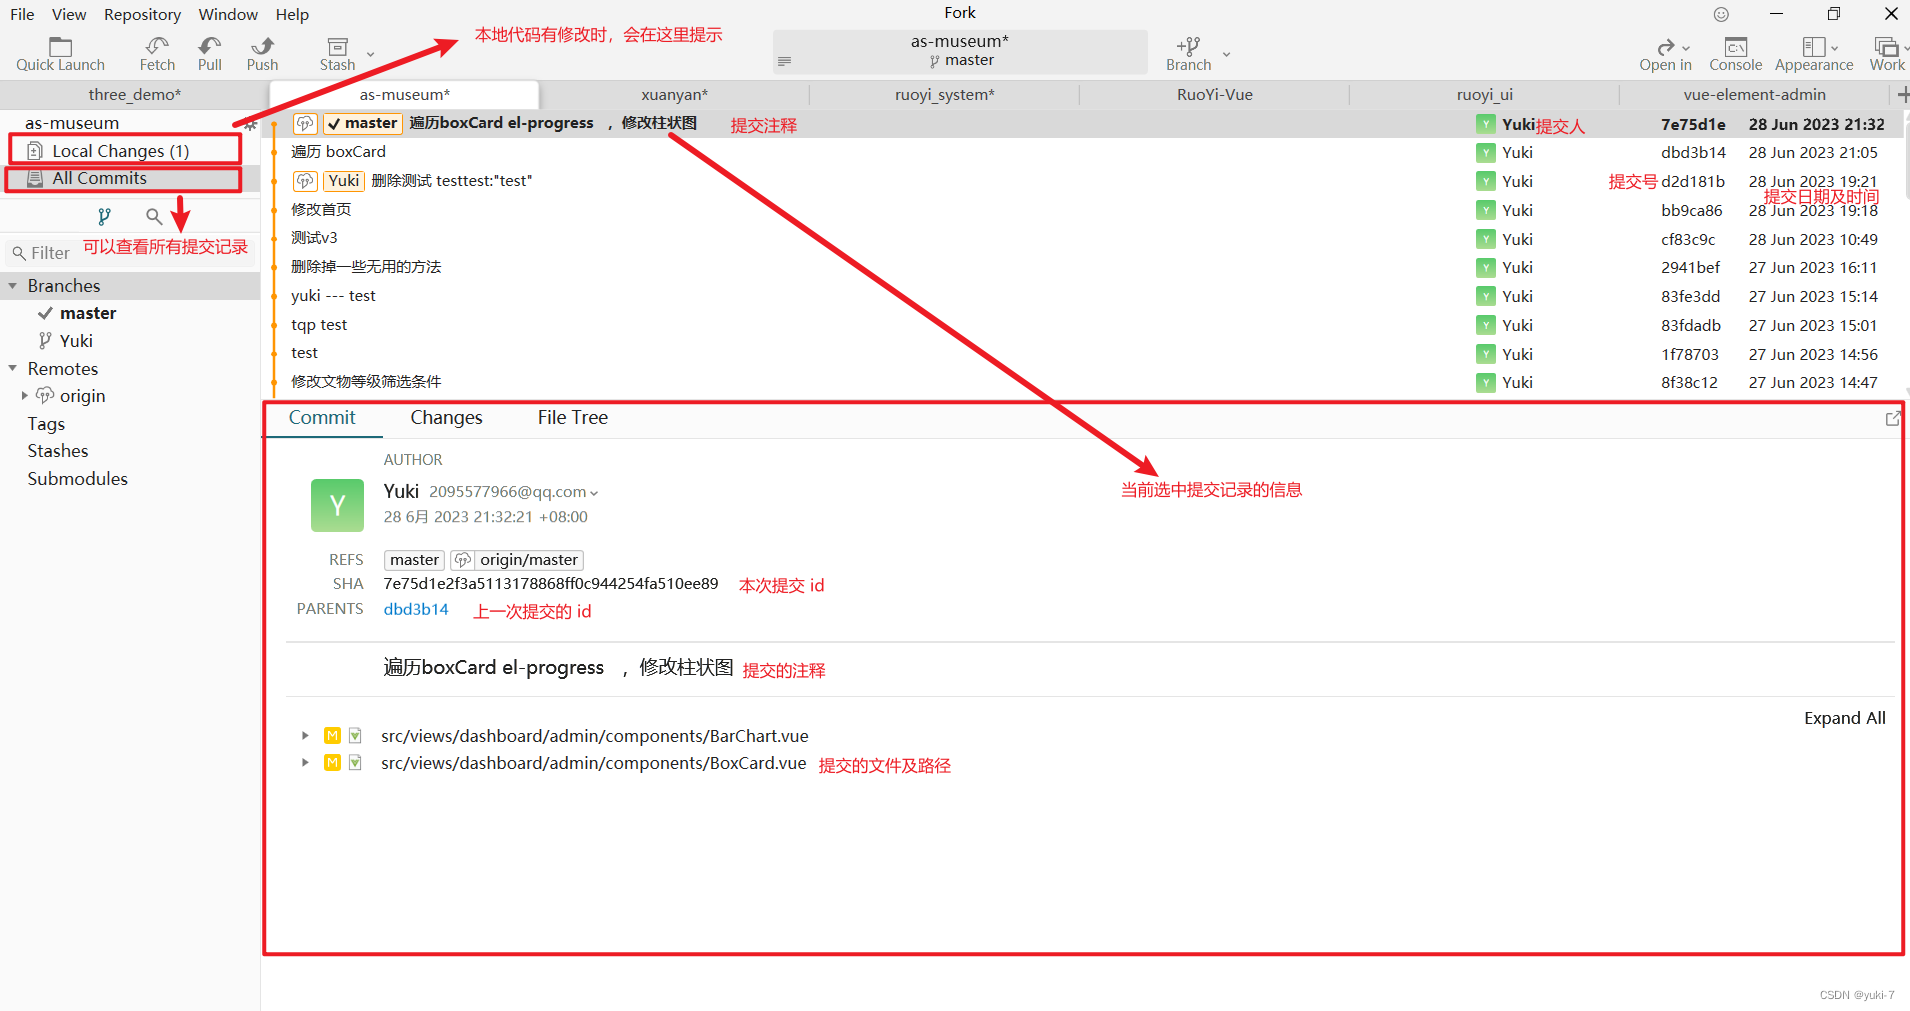Switch to the xuanyan* repository tab
1910x1011 pixels.
pyautogui.click(x=674, y=94)
